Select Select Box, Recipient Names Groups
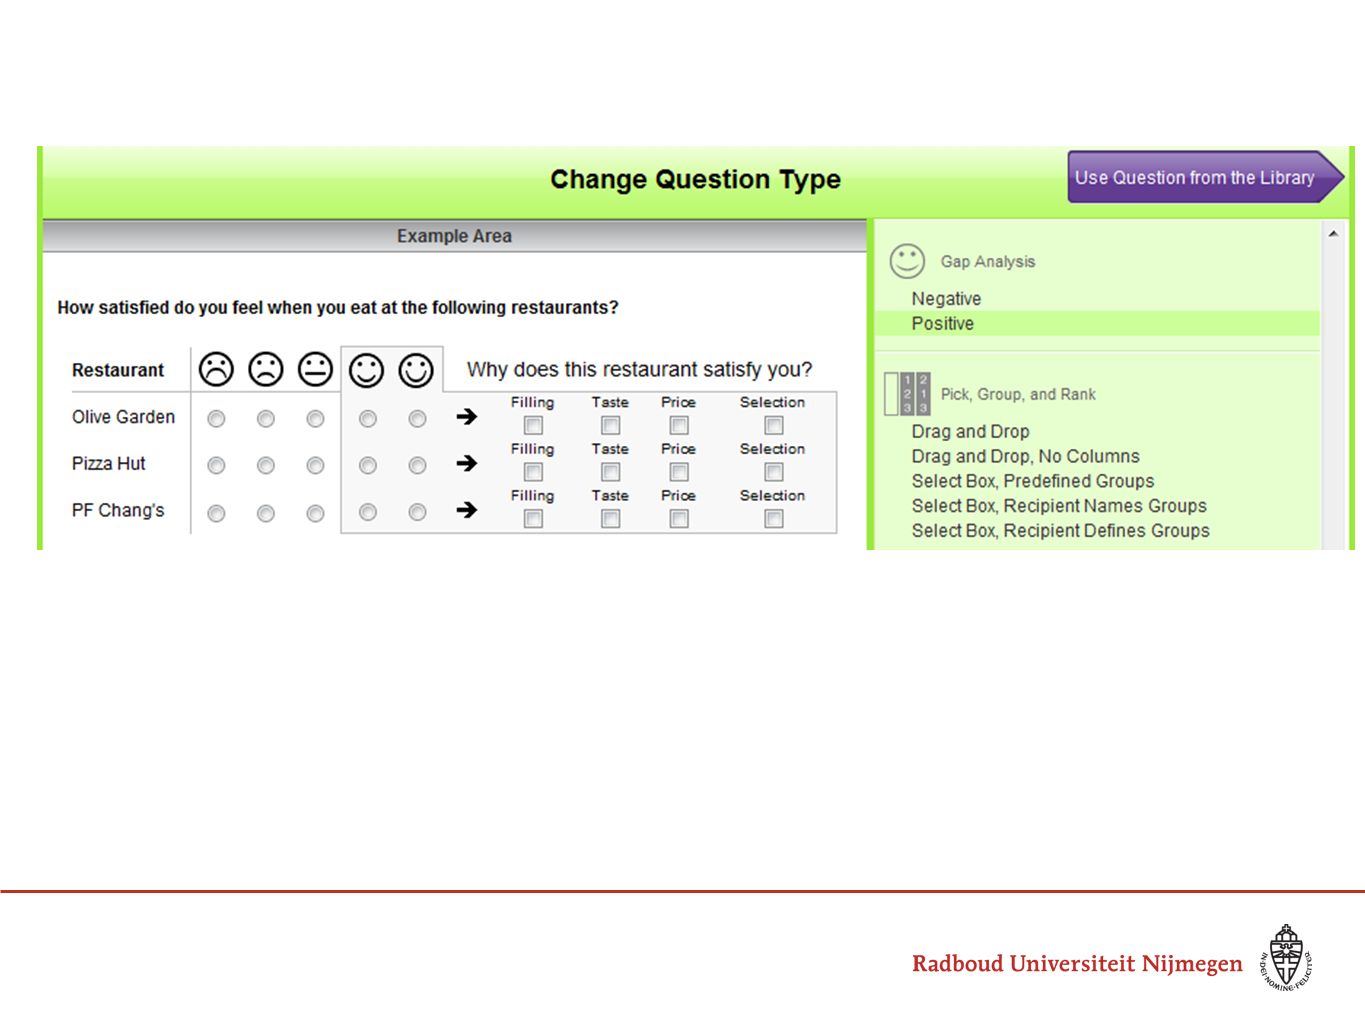This screenshot has height=1024, width=1365. (1059, 506)
